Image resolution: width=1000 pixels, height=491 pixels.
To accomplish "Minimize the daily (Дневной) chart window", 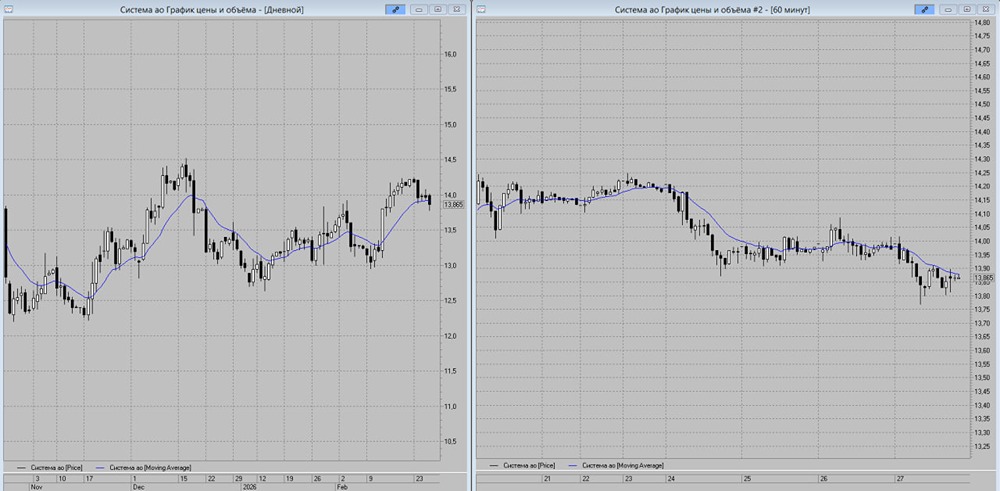I will tap(418, 10).
